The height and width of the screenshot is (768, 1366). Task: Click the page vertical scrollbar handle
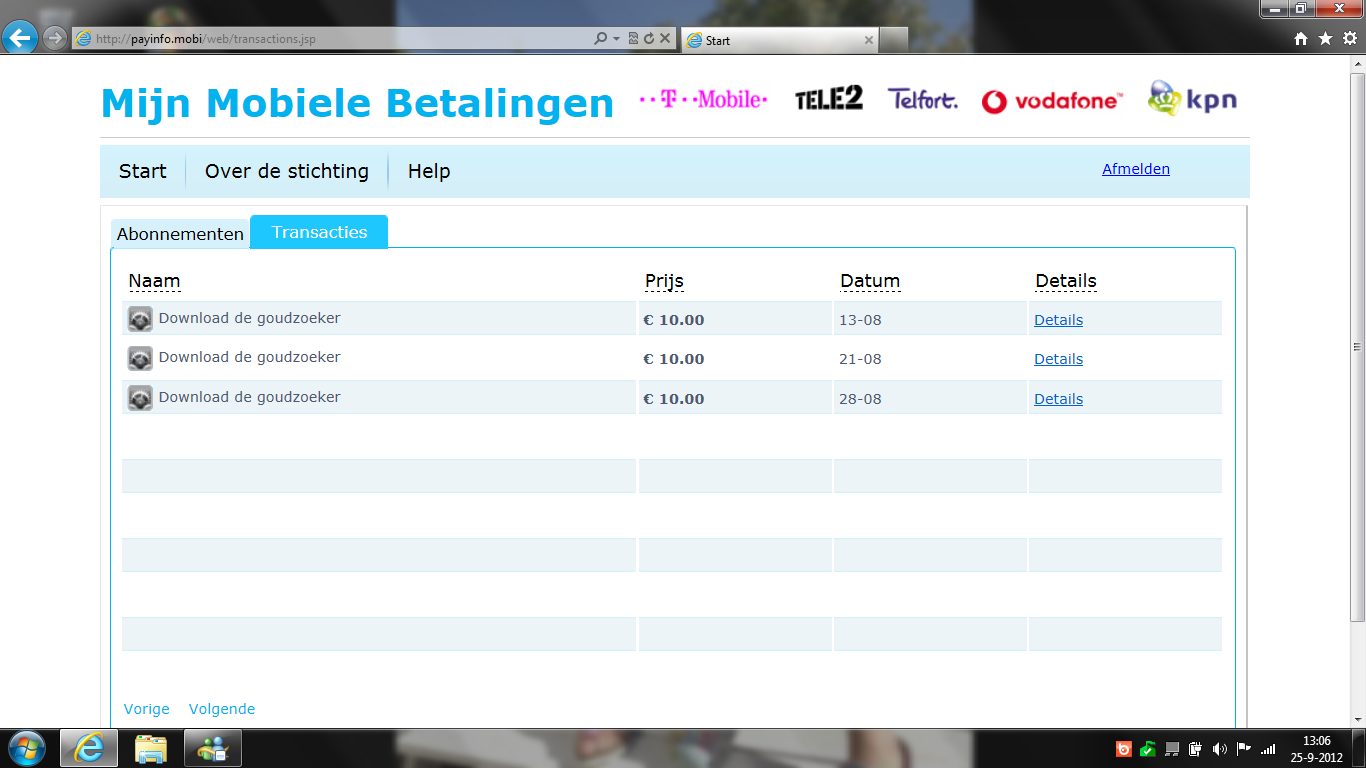point(1357,347)
